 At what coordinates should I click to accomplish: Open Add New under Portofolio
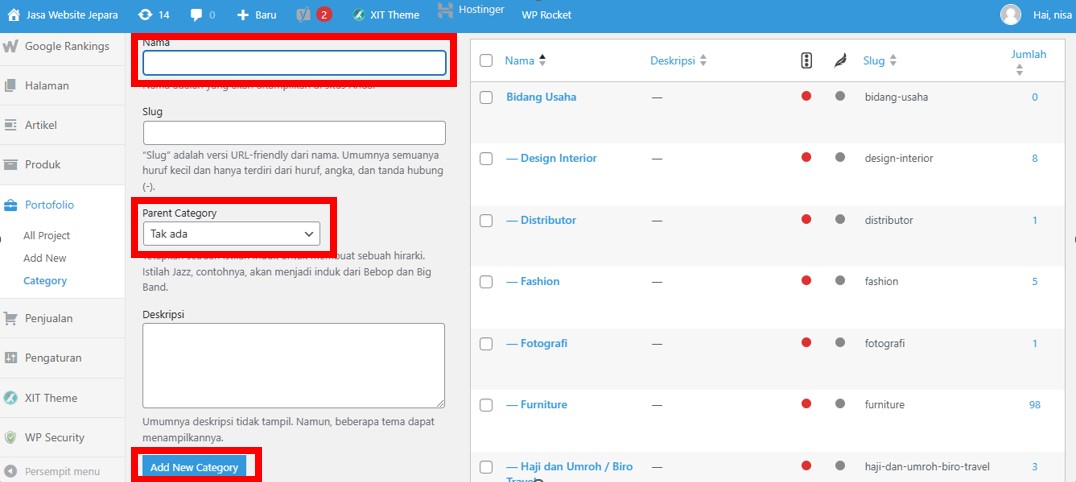[45, 258]
